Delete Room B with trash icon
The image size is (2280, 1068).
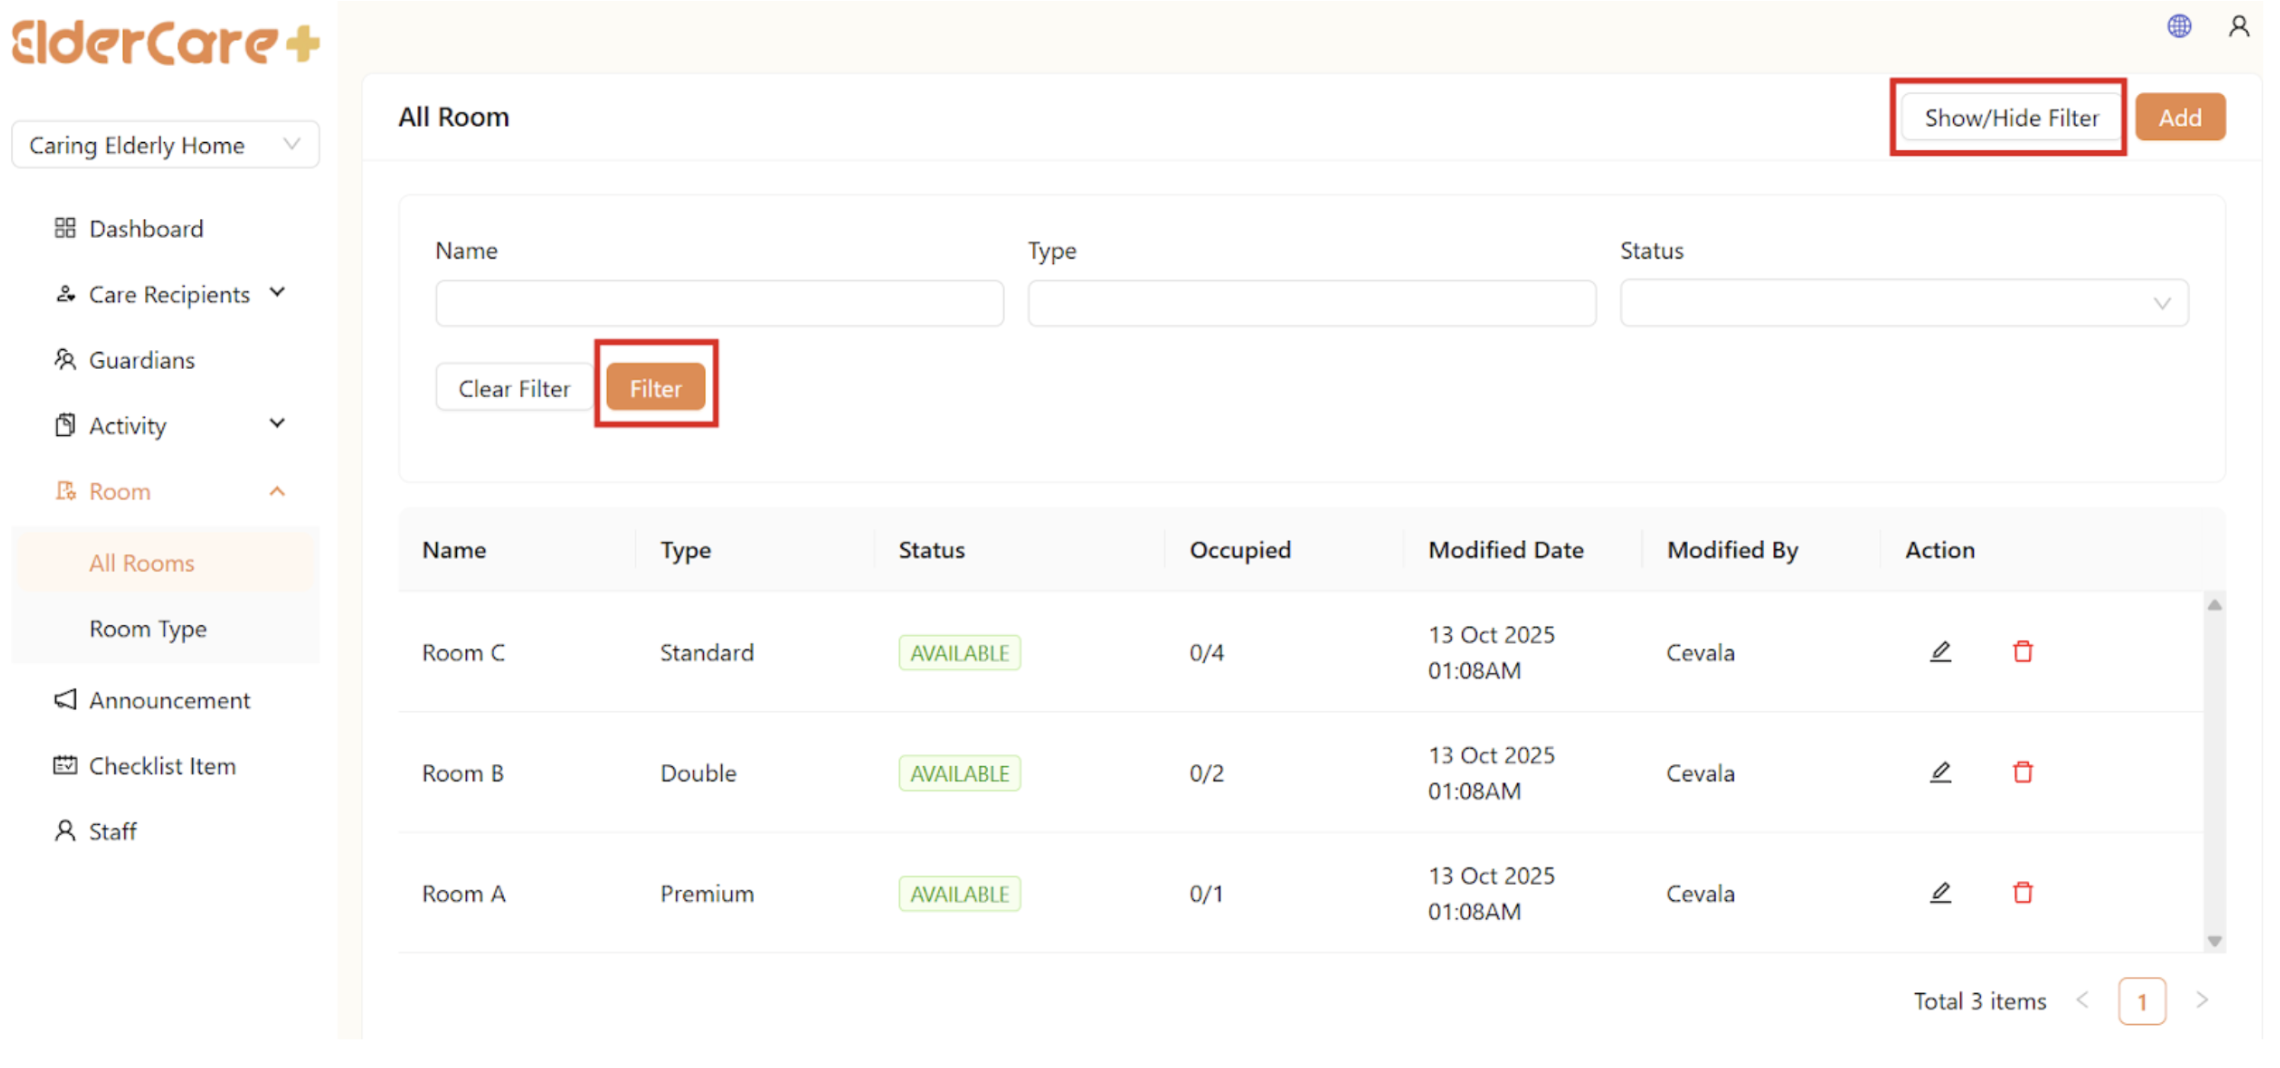click(2022, 772)
